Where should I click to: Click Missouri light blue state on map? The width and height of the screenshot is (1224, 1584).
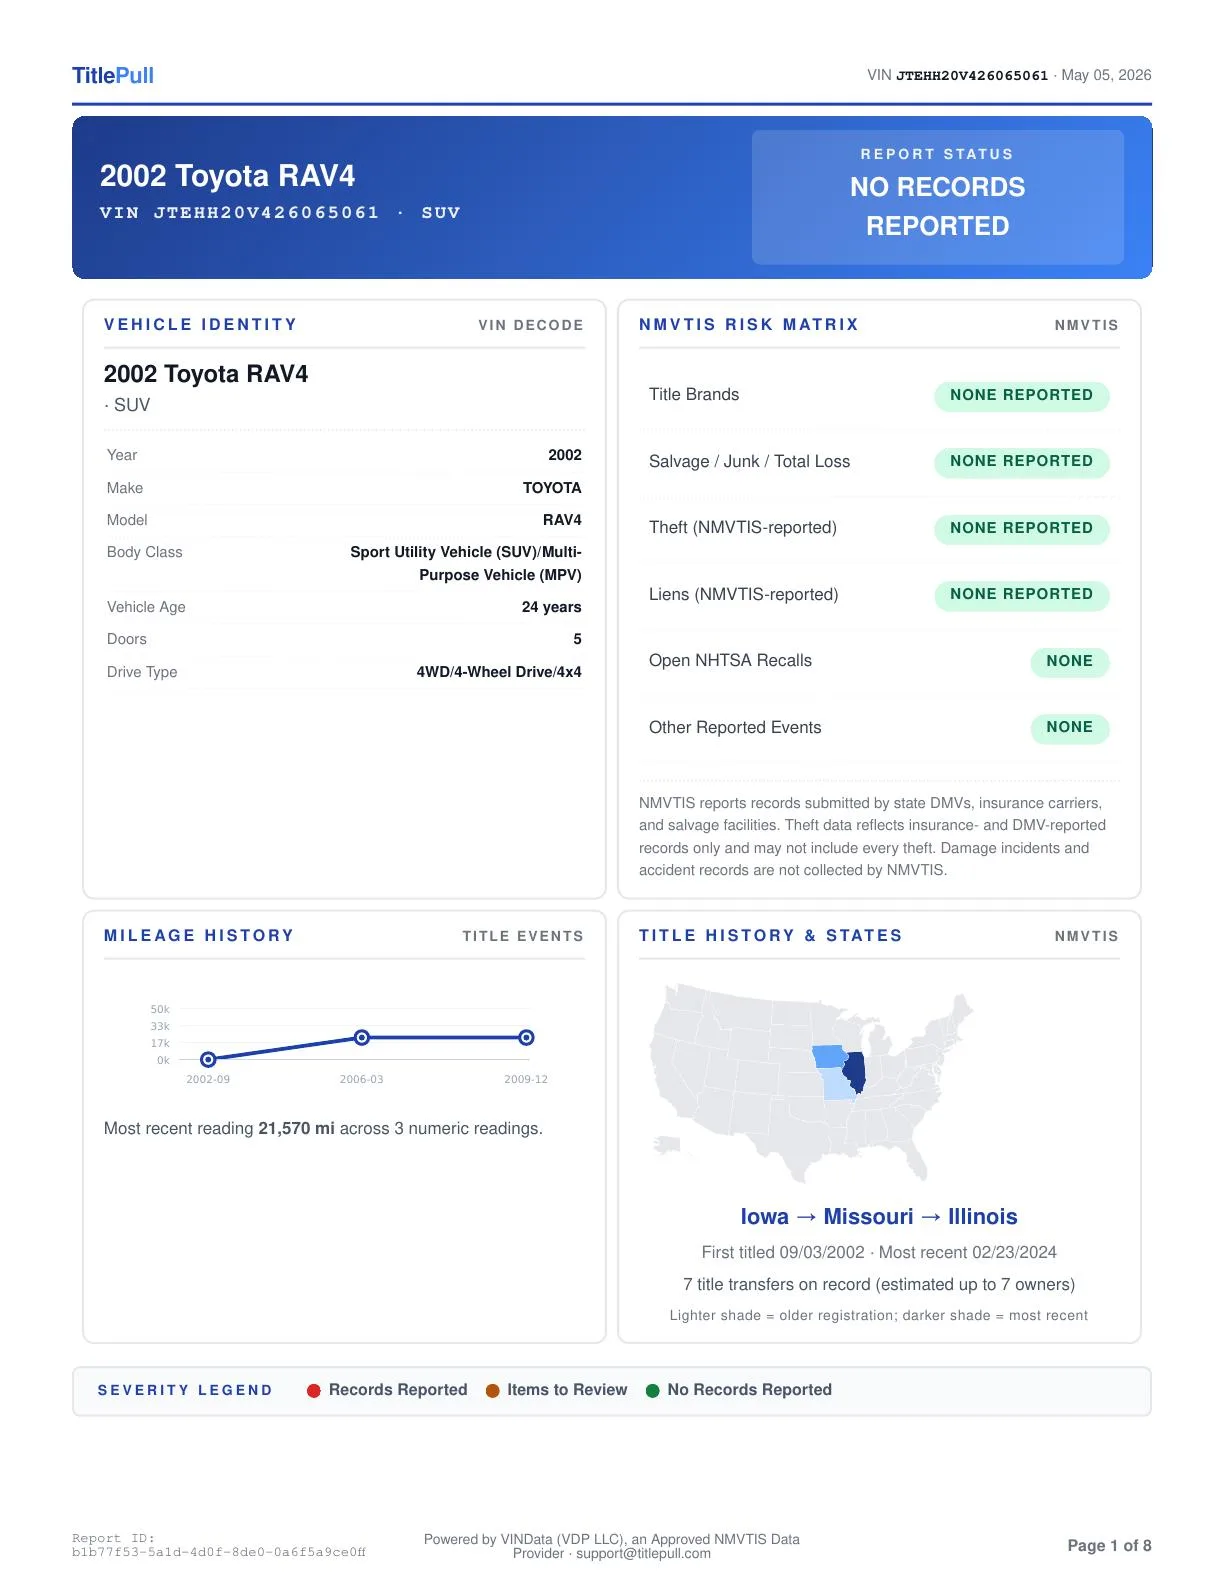838,1083
